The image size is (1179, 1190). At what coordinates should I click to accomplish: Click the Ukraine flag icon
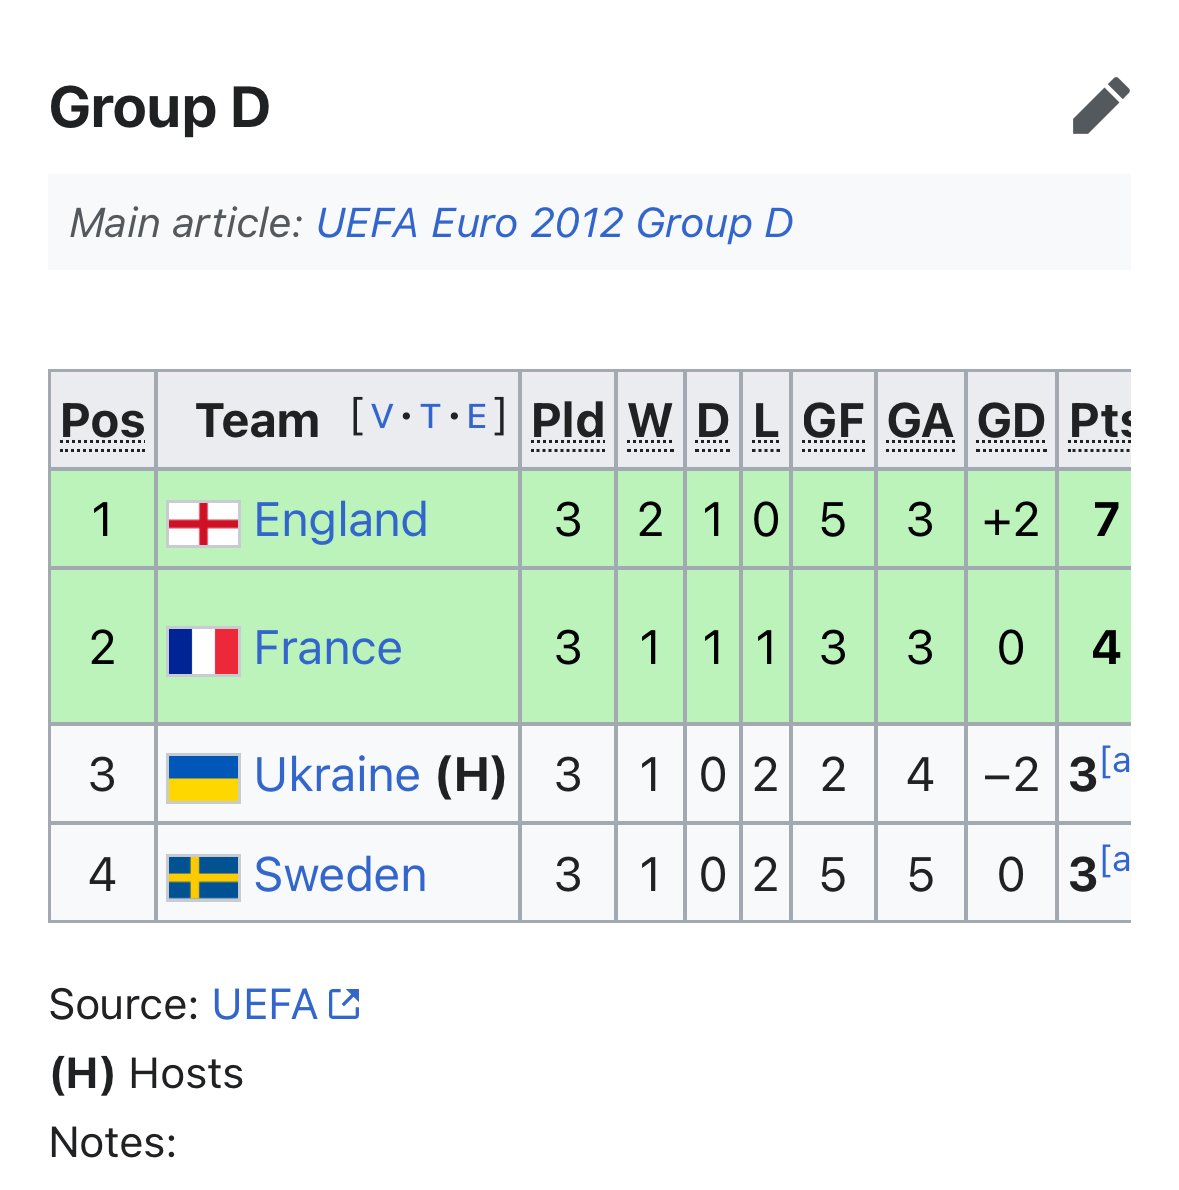203,777
